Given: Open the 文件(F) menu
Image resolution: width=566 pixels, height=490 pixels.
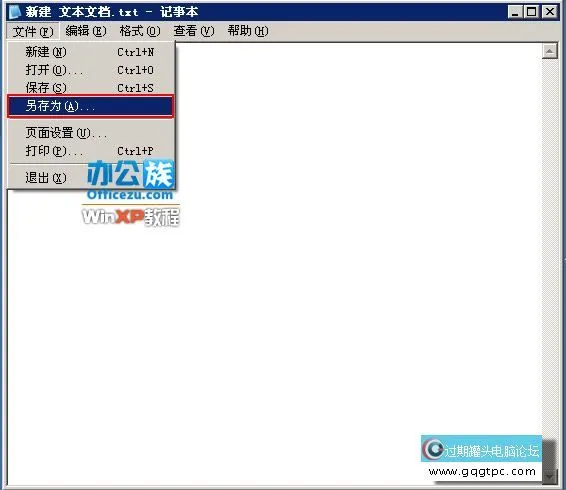Looking at the screenshot, I should (x=33, y=31).
